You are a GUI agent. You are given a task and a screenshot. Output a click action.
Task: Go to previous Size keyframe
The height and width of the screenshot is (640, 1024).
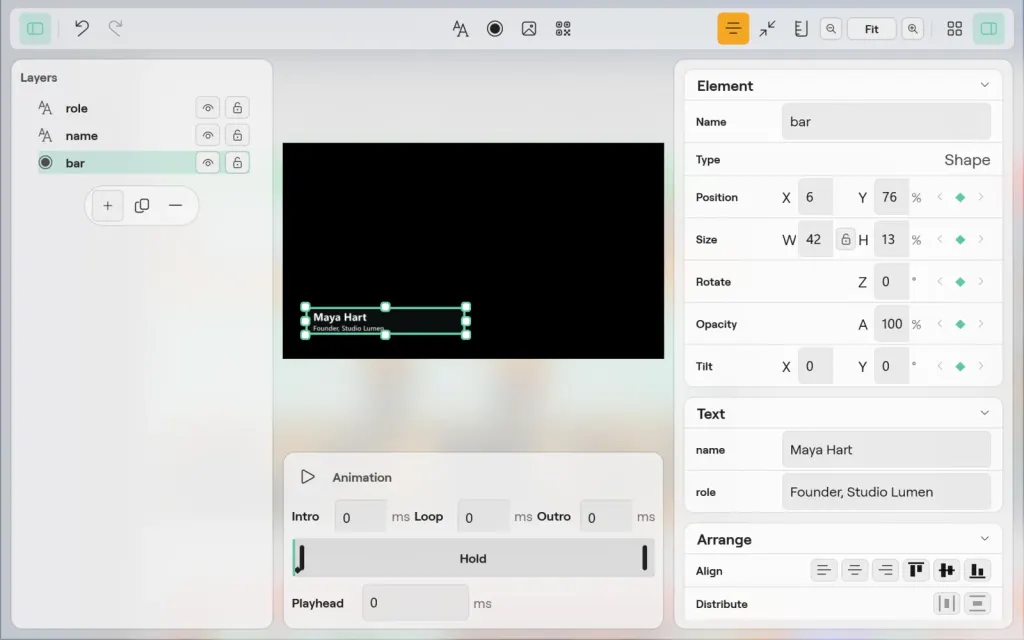click(940, 240)
